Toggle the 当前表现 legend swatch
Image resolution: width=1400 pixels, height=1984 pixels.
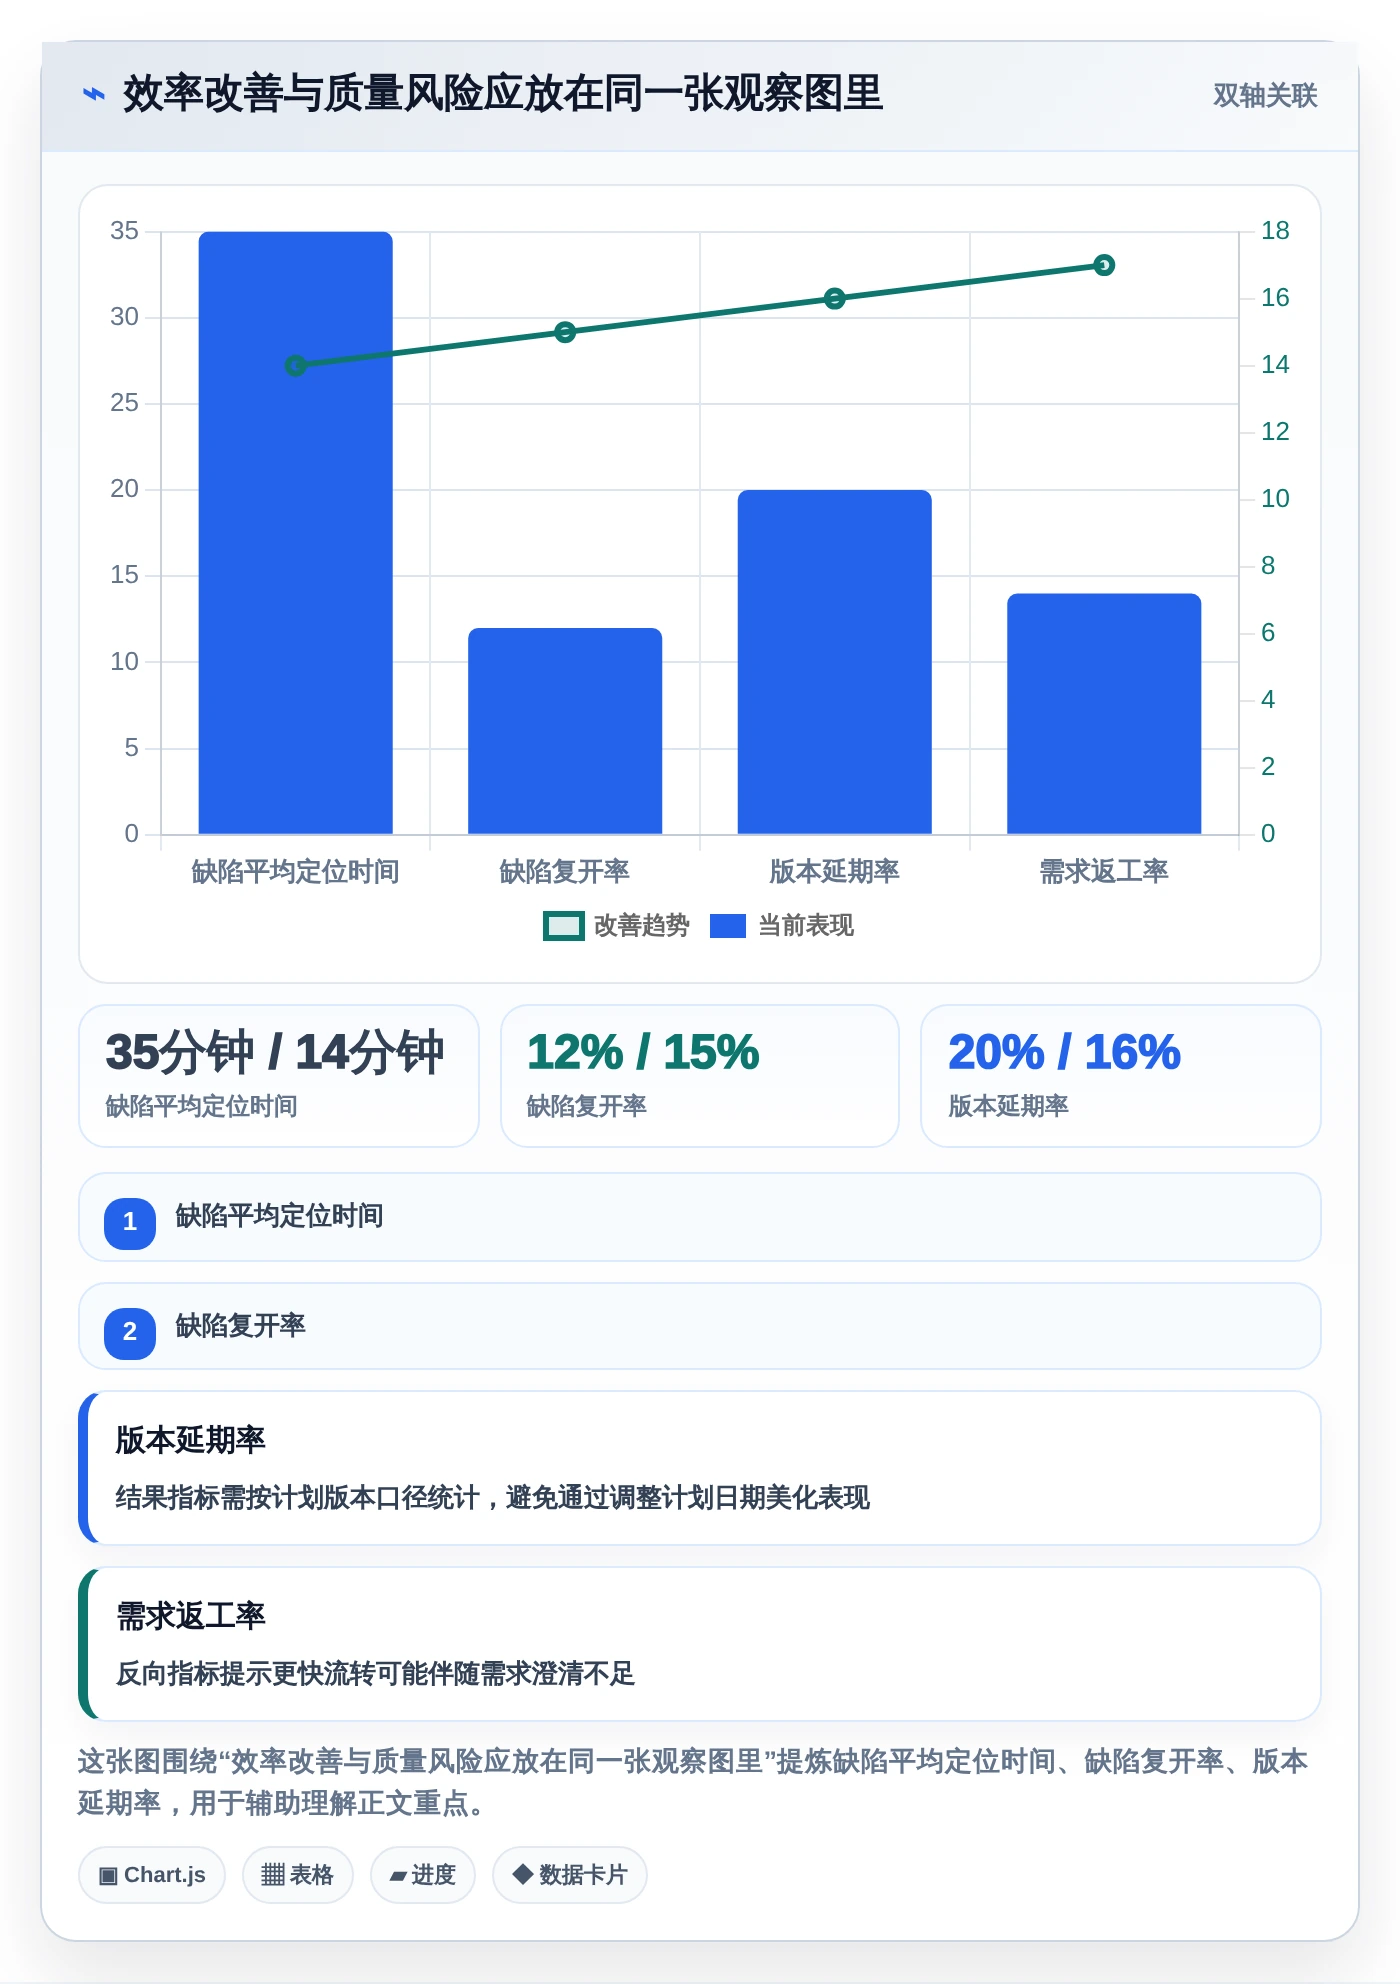coord(728,926)
